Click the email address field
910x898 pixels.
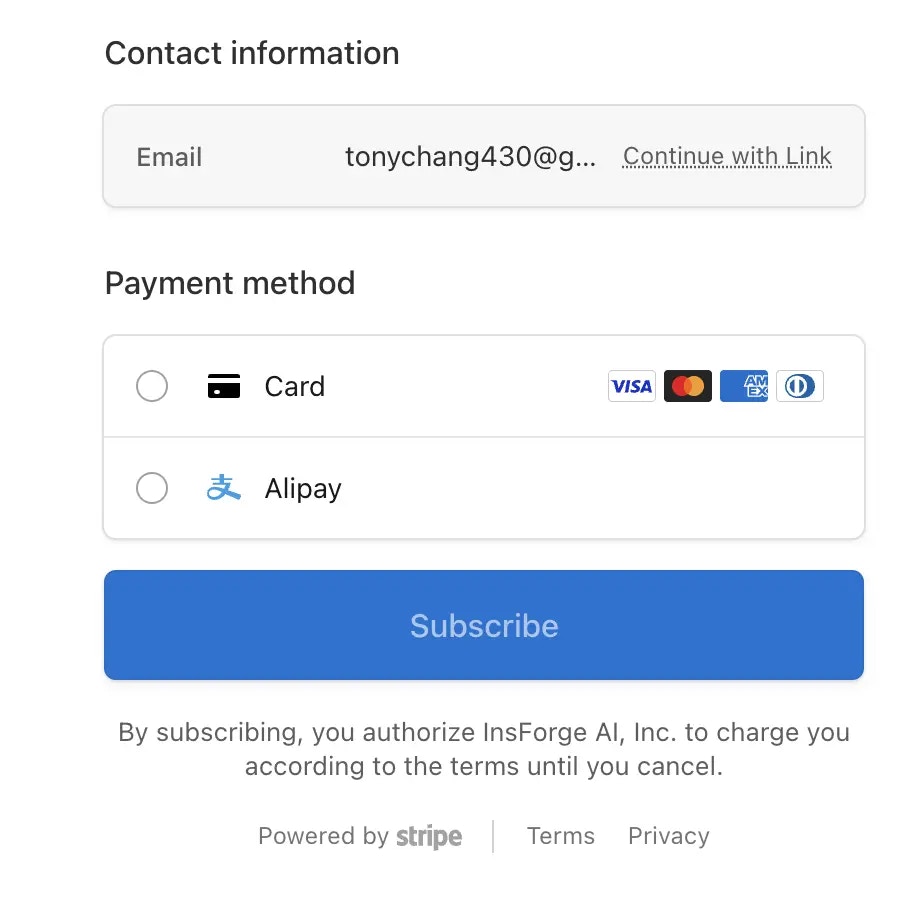coord(472,156)
